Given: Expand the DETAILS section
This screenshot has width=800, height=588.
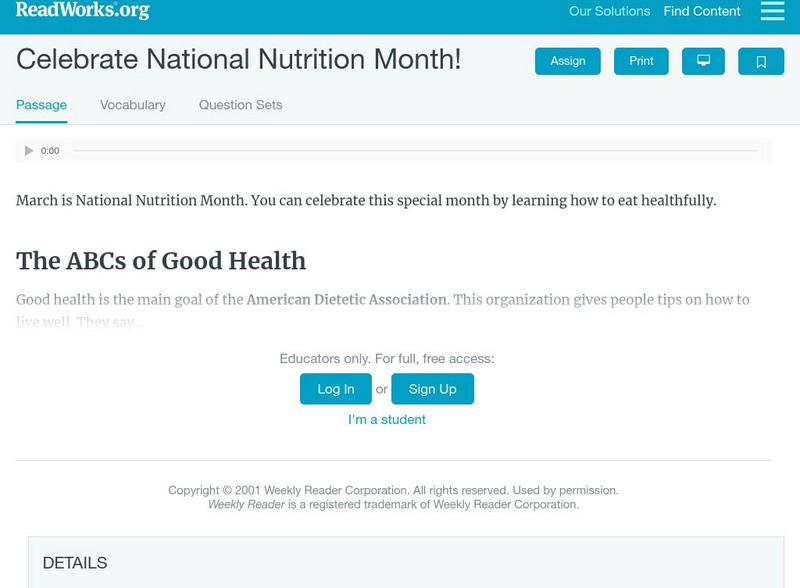Looking at the screenshot, I should coord(75,563).
